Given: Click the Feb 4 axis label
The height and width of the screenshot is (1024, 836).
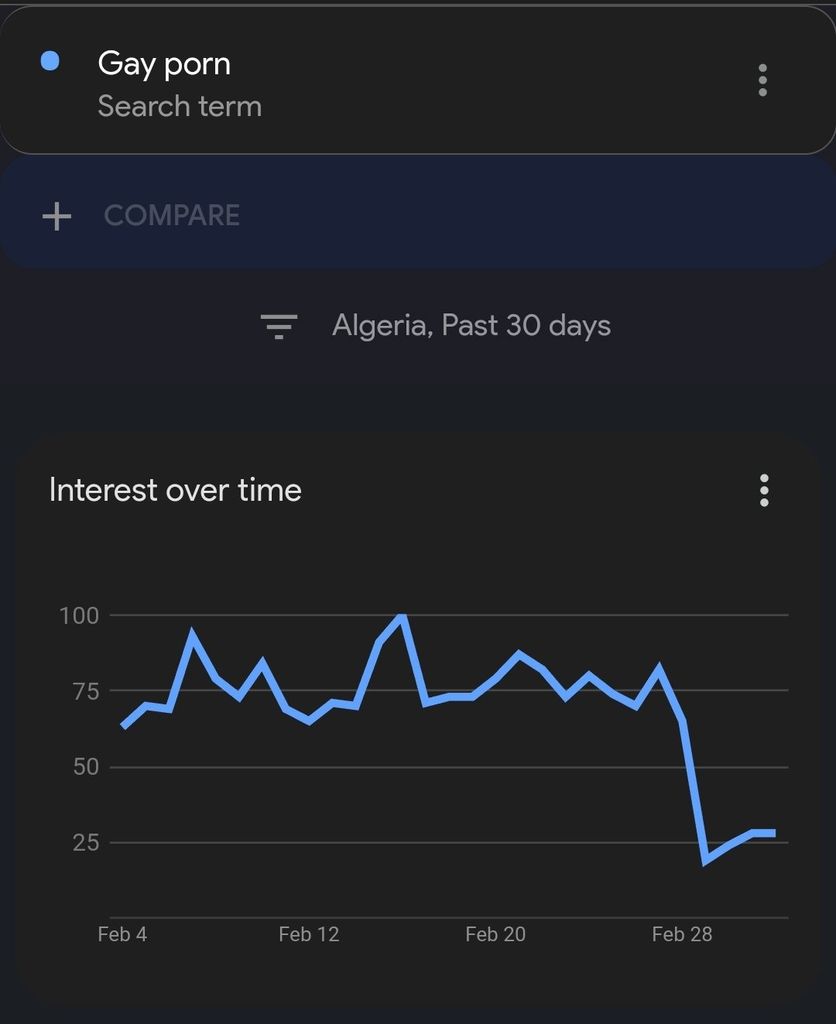Looking at the screenshot, I should click(122, 935).
